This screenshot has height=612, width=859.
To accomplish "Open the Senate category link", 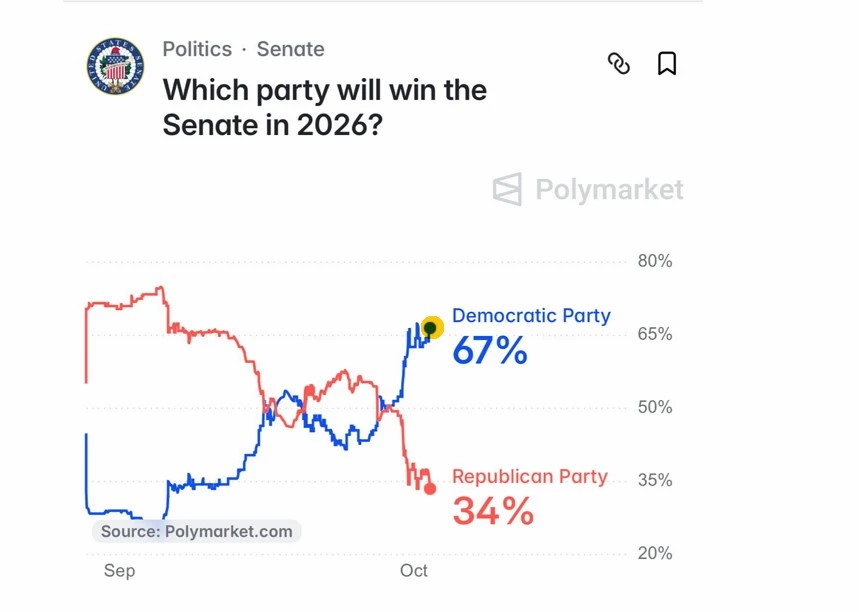I will [x=290, y=49].
